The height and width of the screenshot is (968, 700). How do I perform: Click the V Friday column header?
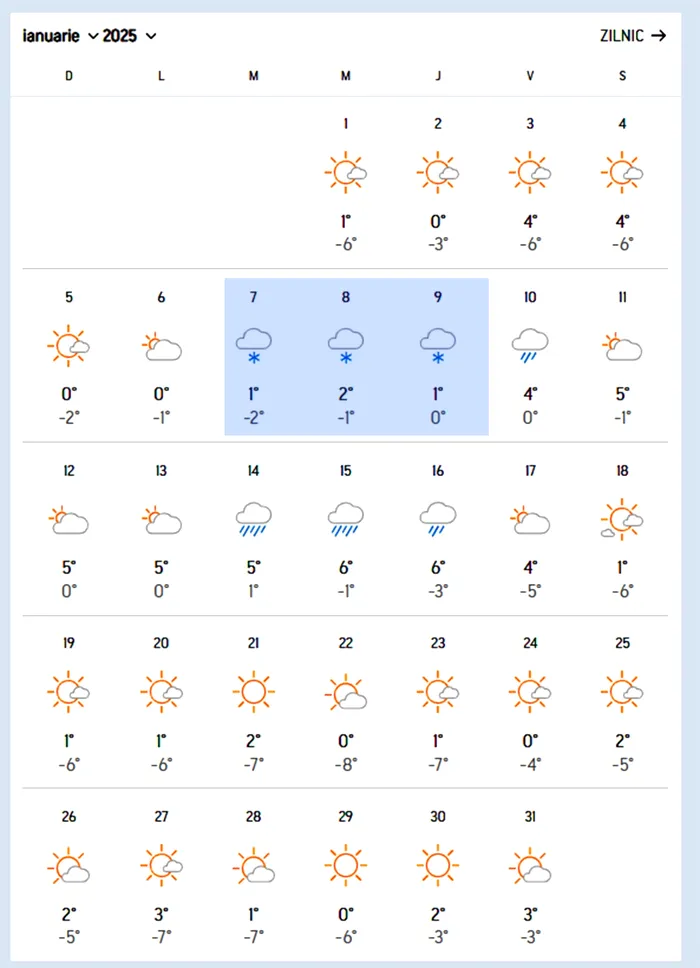530,76
